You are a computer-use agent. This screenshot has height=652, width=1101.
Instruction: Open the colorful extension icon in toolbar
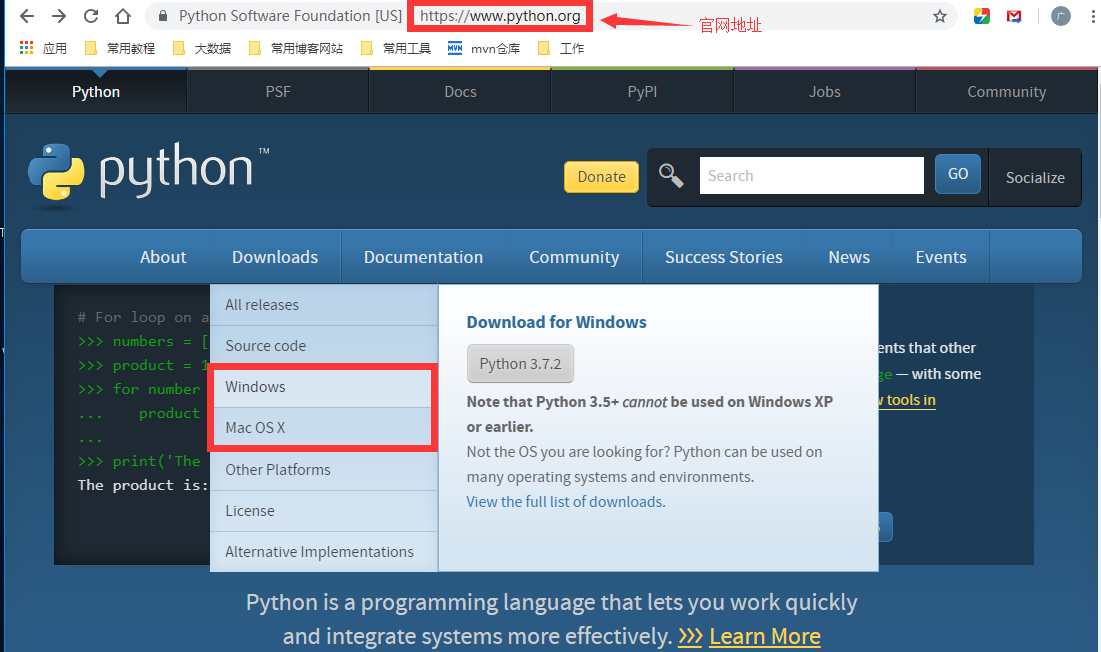(x=982, y=16)
